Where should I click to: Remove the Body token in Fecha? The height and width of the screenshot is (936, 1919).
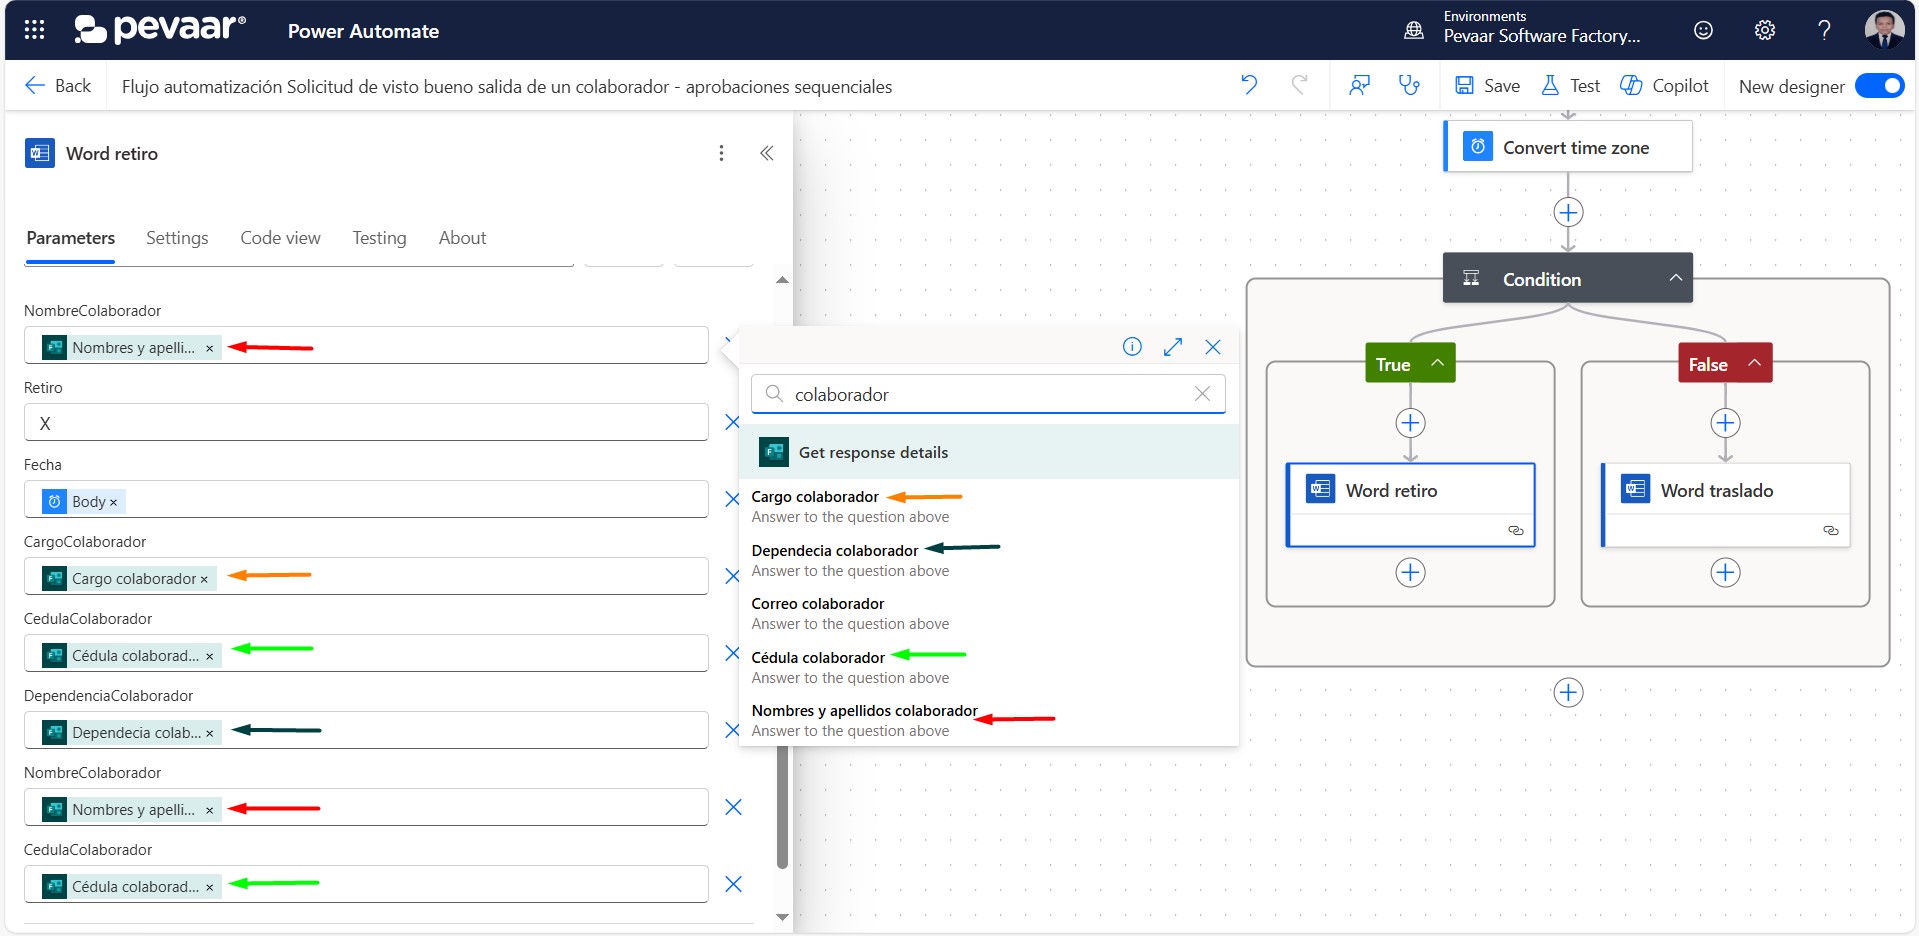[x=113, y=502]
